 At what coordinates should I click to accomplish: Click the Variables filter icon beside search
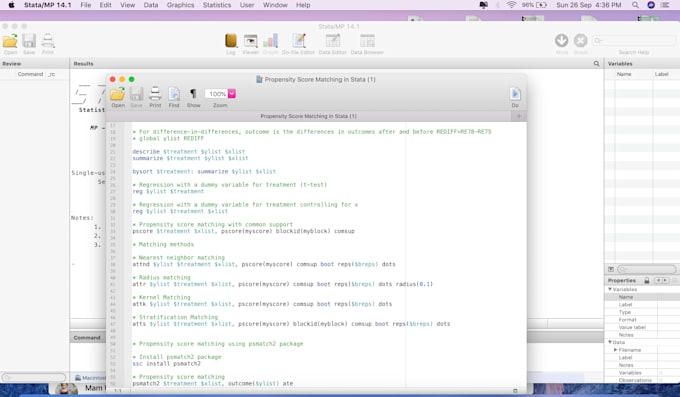[611, 269]
